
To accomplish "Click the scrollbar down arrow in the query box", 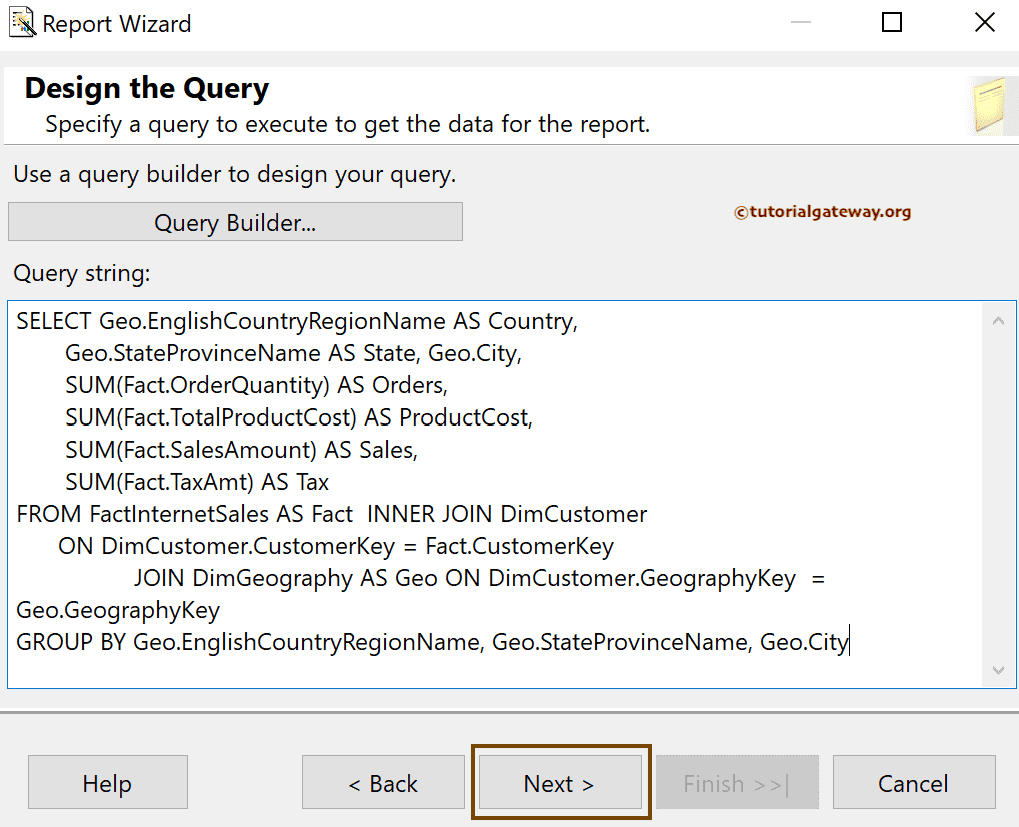I will pyautogui.click(x=999, y=671).
